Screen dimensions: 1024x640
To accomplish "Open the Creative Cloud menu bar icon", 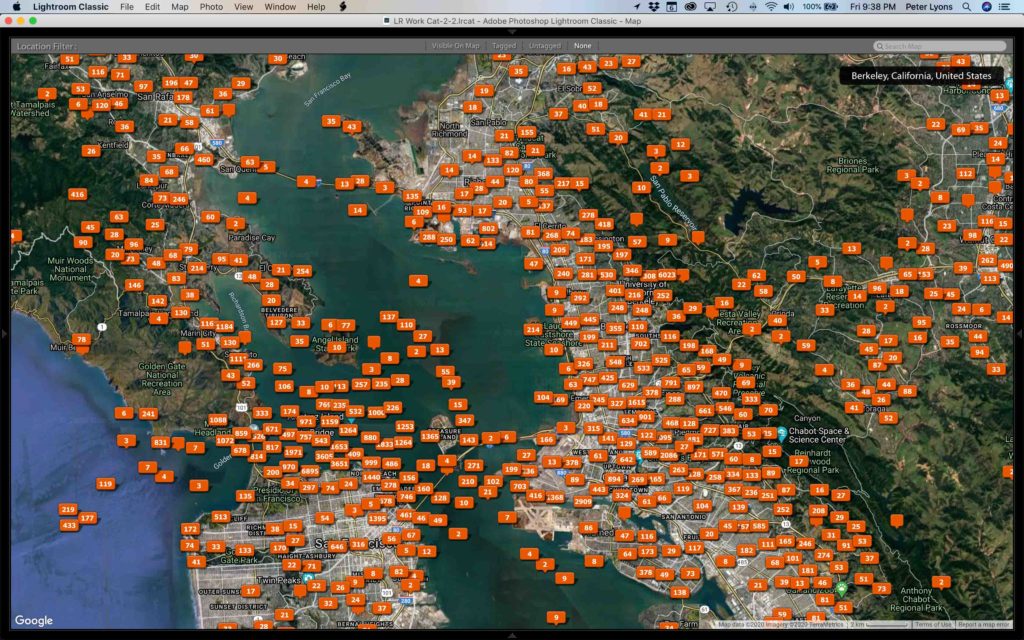I will click(x=690, y=7).
